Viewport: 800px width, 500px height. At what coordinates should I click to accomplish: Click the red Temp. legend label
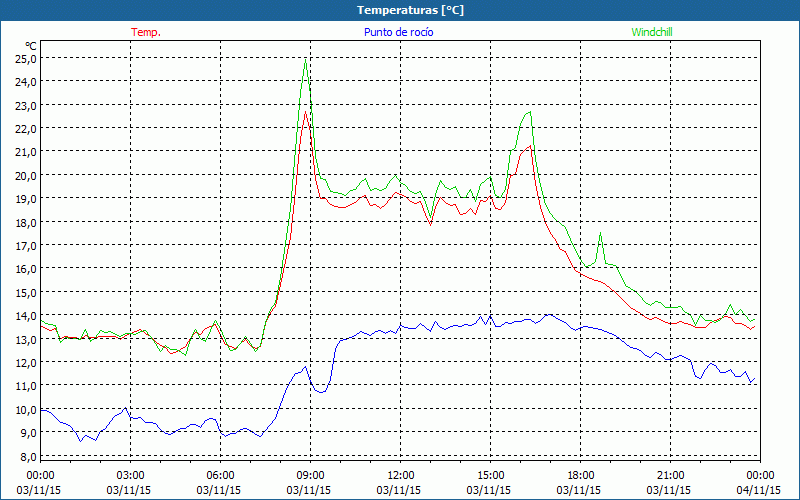pyautogui.click(x=146, y=32)
